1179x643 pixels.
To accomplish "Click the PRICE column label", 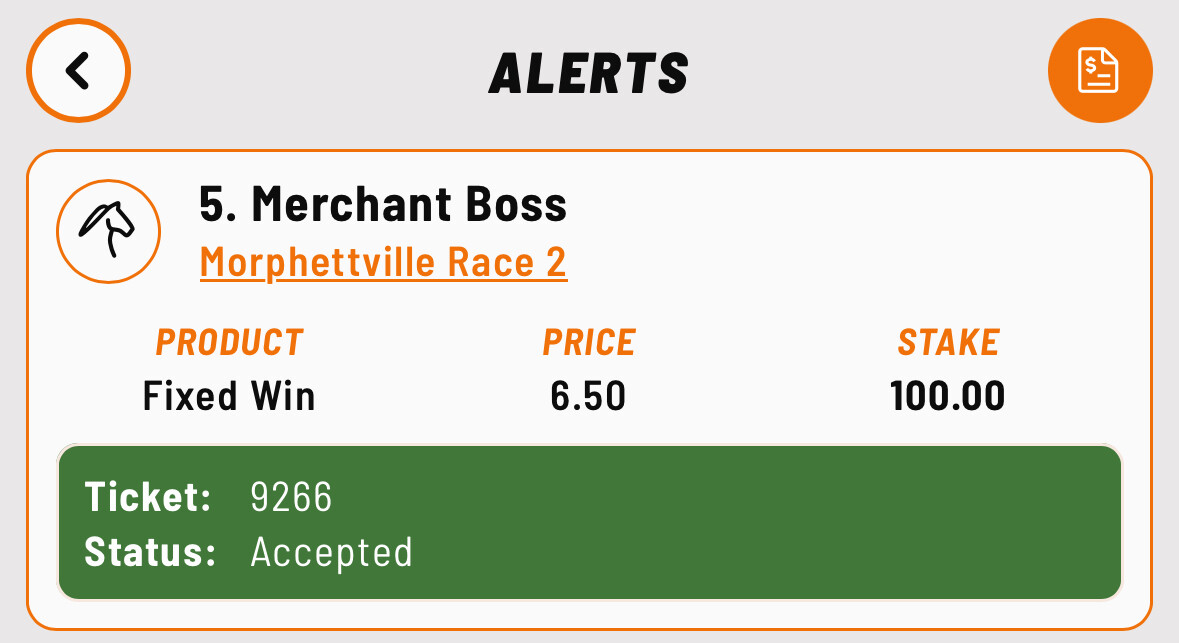I will tap(589, 343).
